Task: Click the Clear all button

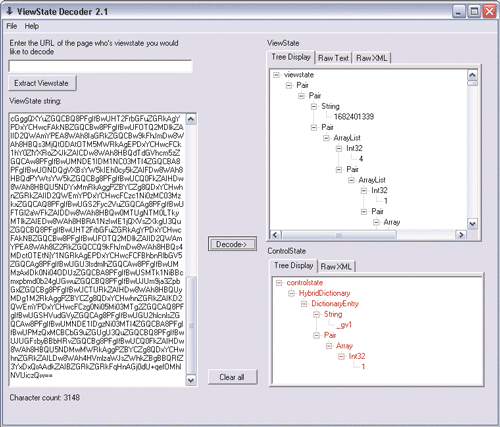Action: (x=232, y=377)
